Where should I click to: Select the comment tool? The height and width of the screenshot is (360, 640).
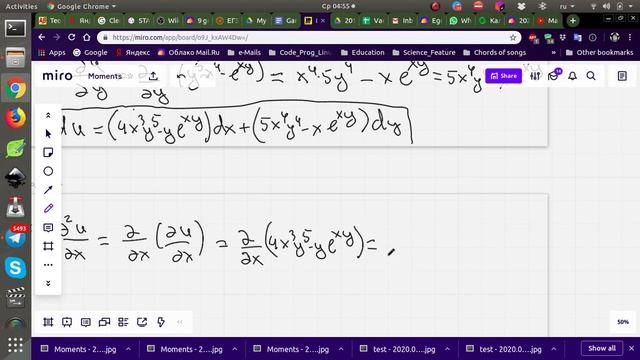[x=48, y=227]
